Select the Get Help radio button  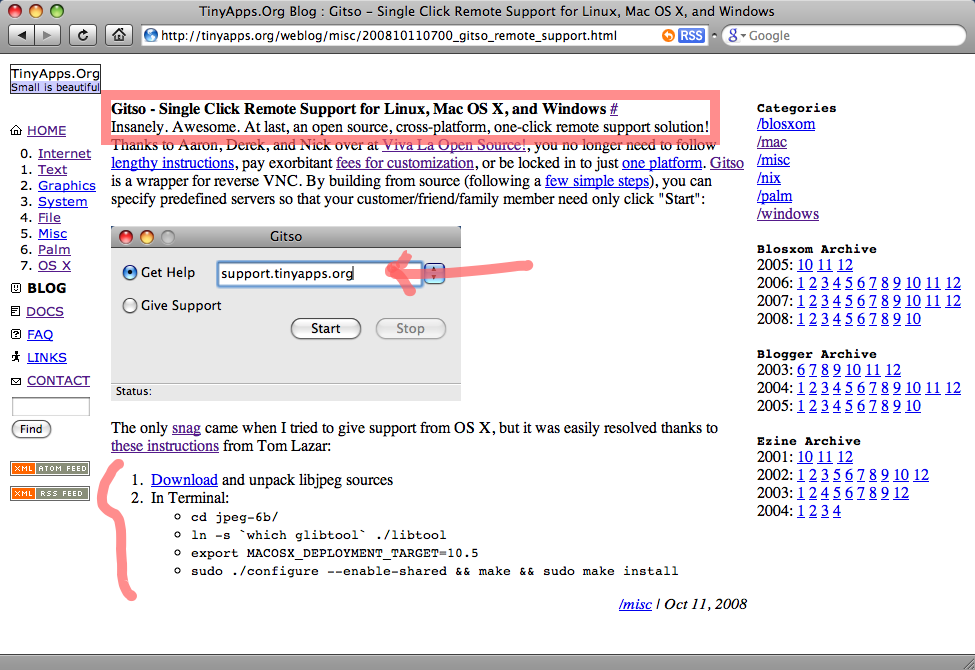click(130, 273)
